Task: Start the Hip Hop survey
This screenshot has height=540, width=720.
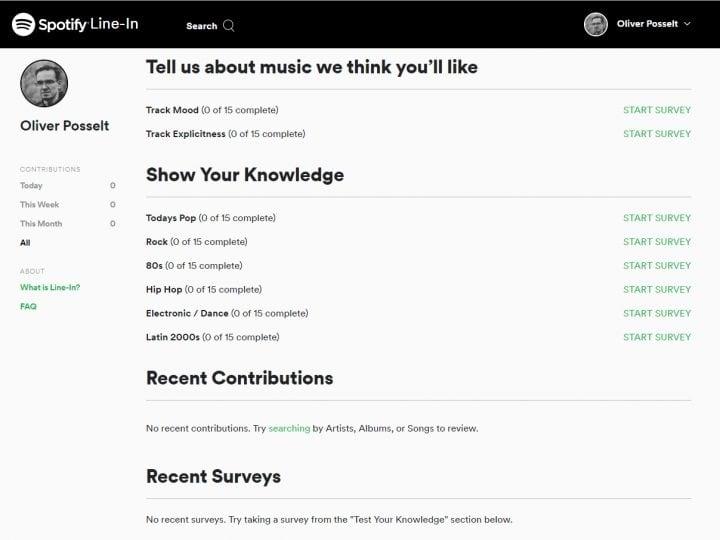Action: pyautogui.click(x=656, y=290)
